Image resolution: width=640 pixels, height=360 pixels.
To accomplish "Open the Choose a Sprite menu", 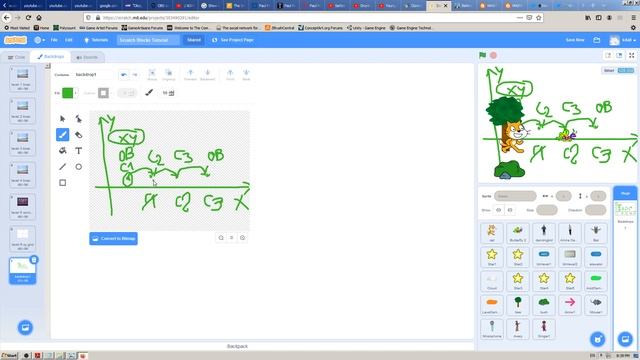I will click(598, 339).
